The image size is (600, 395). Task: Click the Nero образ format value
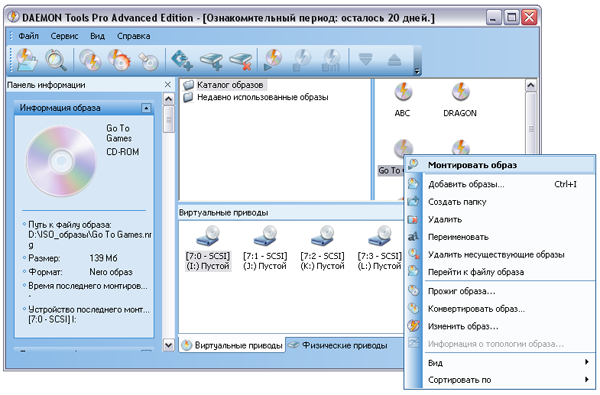click(111, 272)
